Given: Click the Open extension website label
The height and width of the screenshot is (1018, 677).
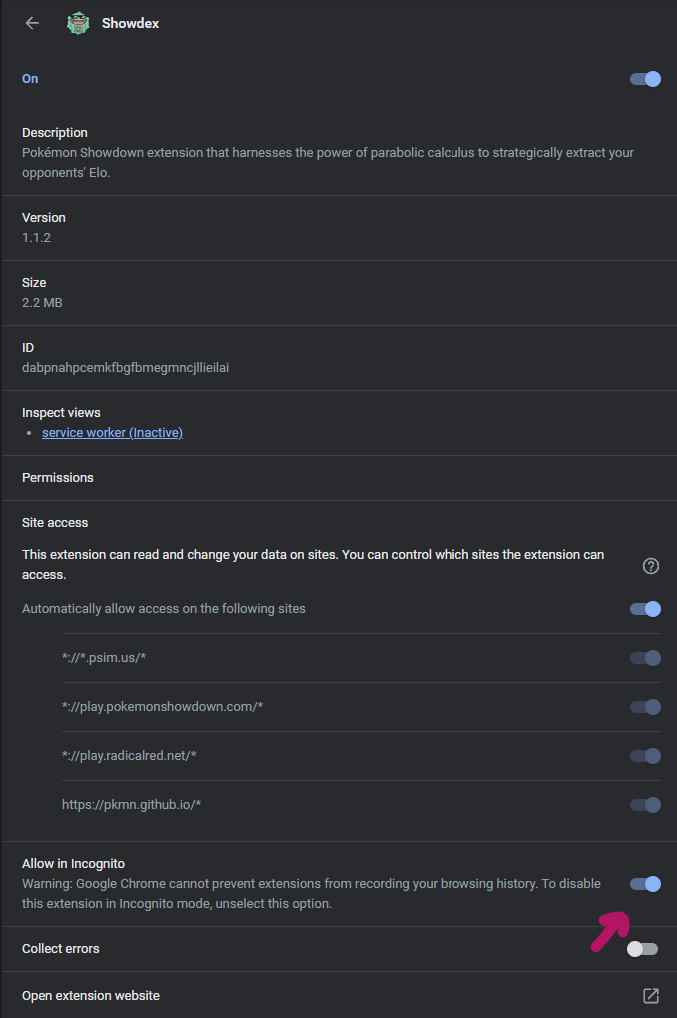Looking at the screenshot, I should point(91,995).
